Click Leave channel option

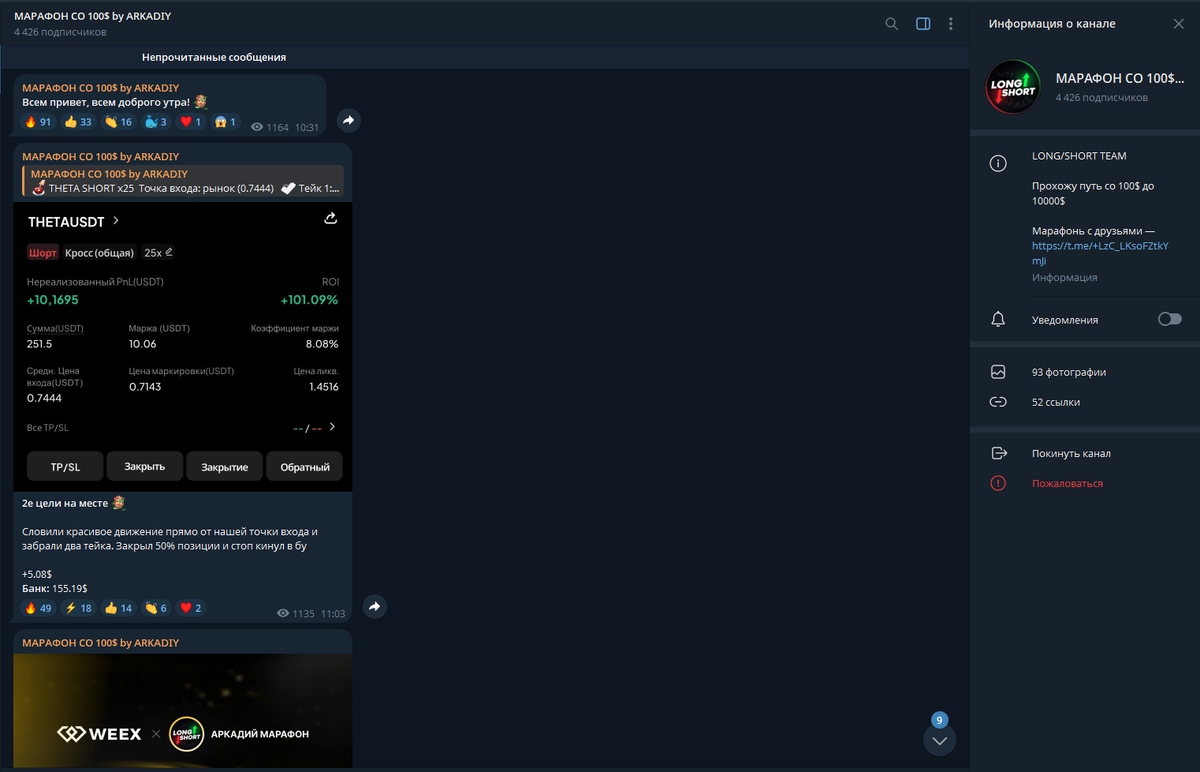pos(1071,453)
